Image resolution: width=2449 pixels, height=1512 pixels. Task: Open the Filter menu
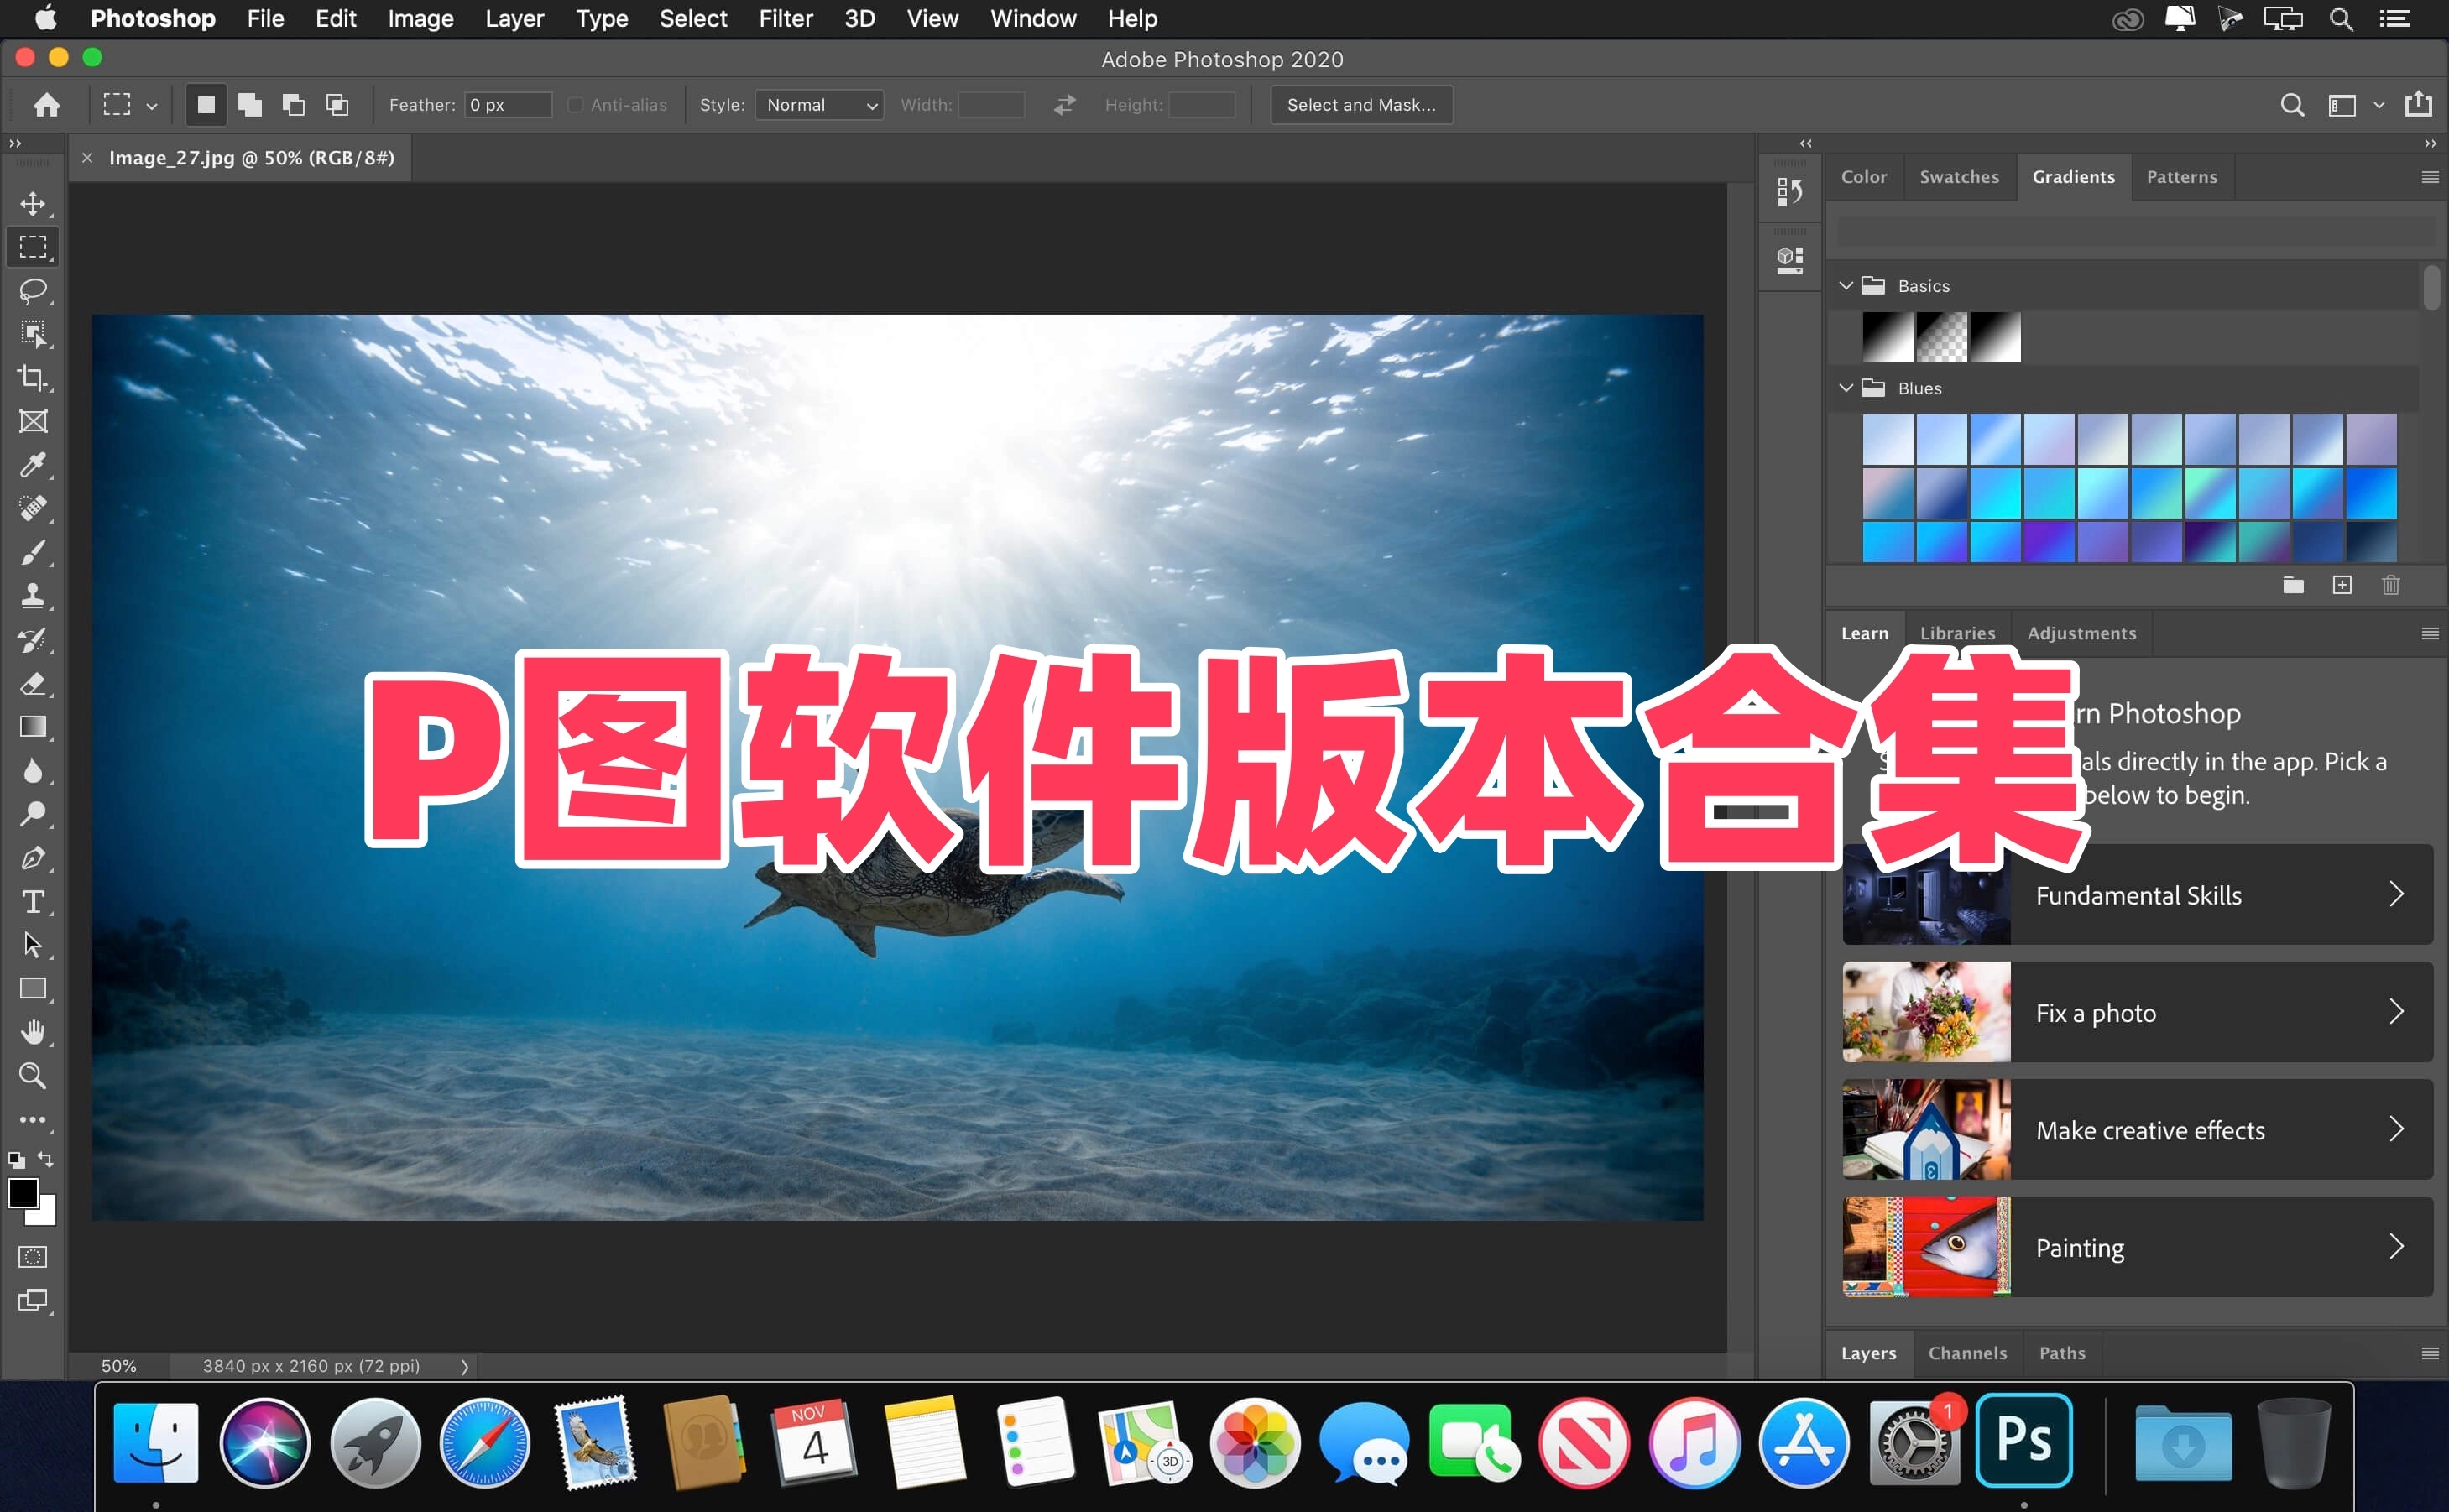coord(785,19)
